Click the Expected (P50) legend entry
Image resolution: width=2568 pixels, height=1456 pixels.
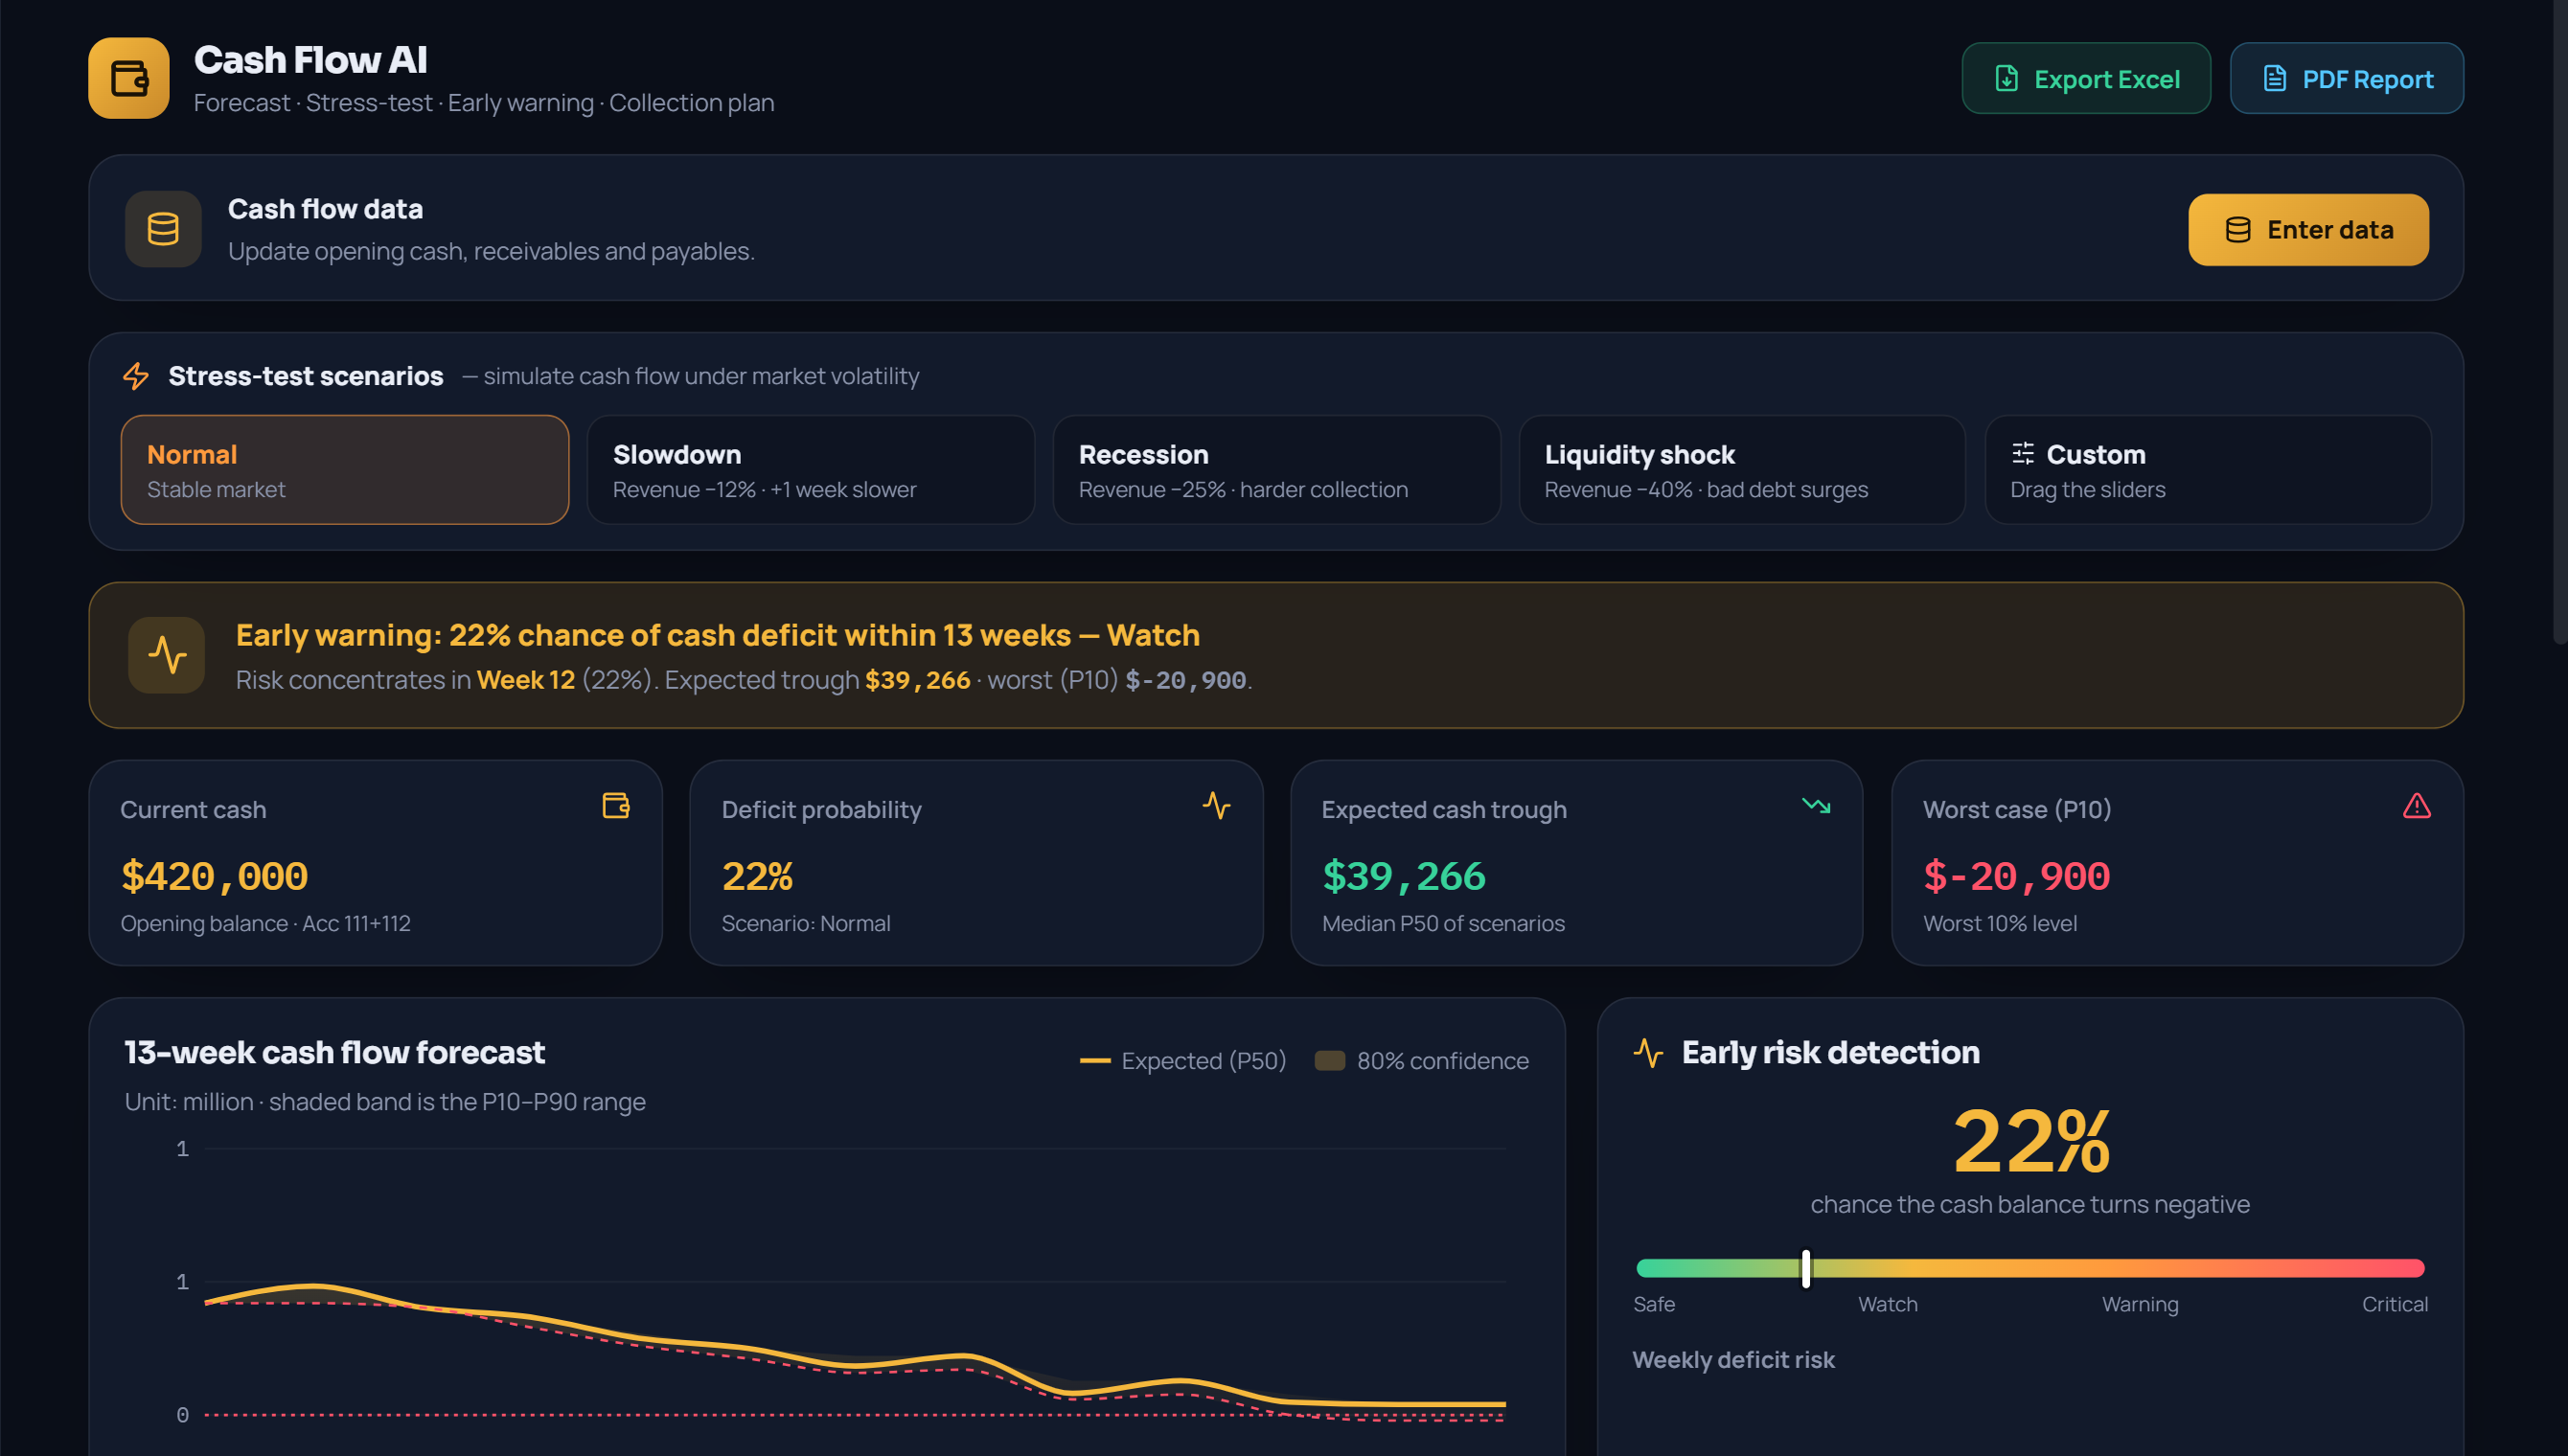tap(1183, 1060)
